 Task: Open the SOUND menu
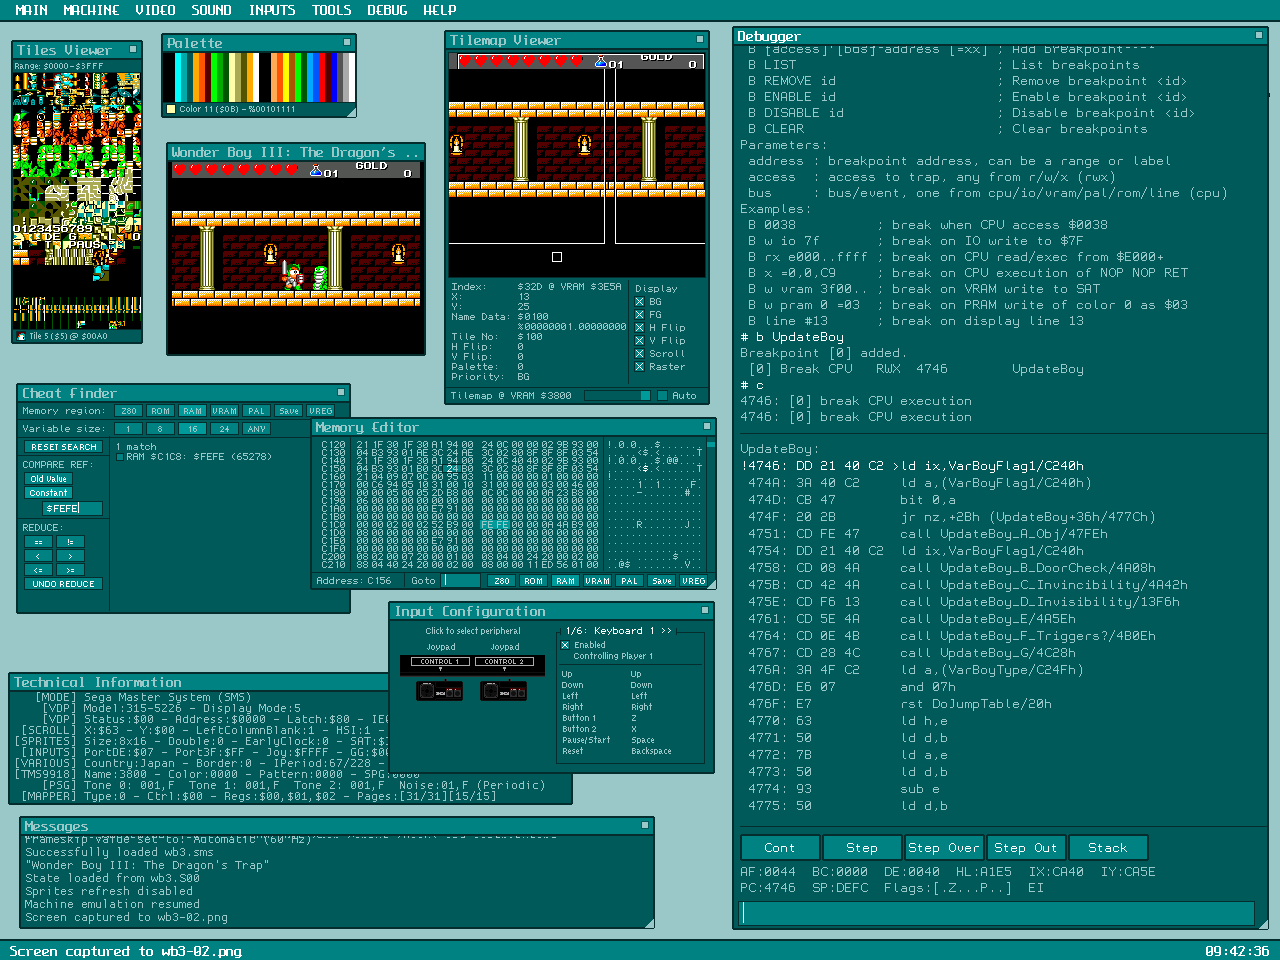(211, 10)
